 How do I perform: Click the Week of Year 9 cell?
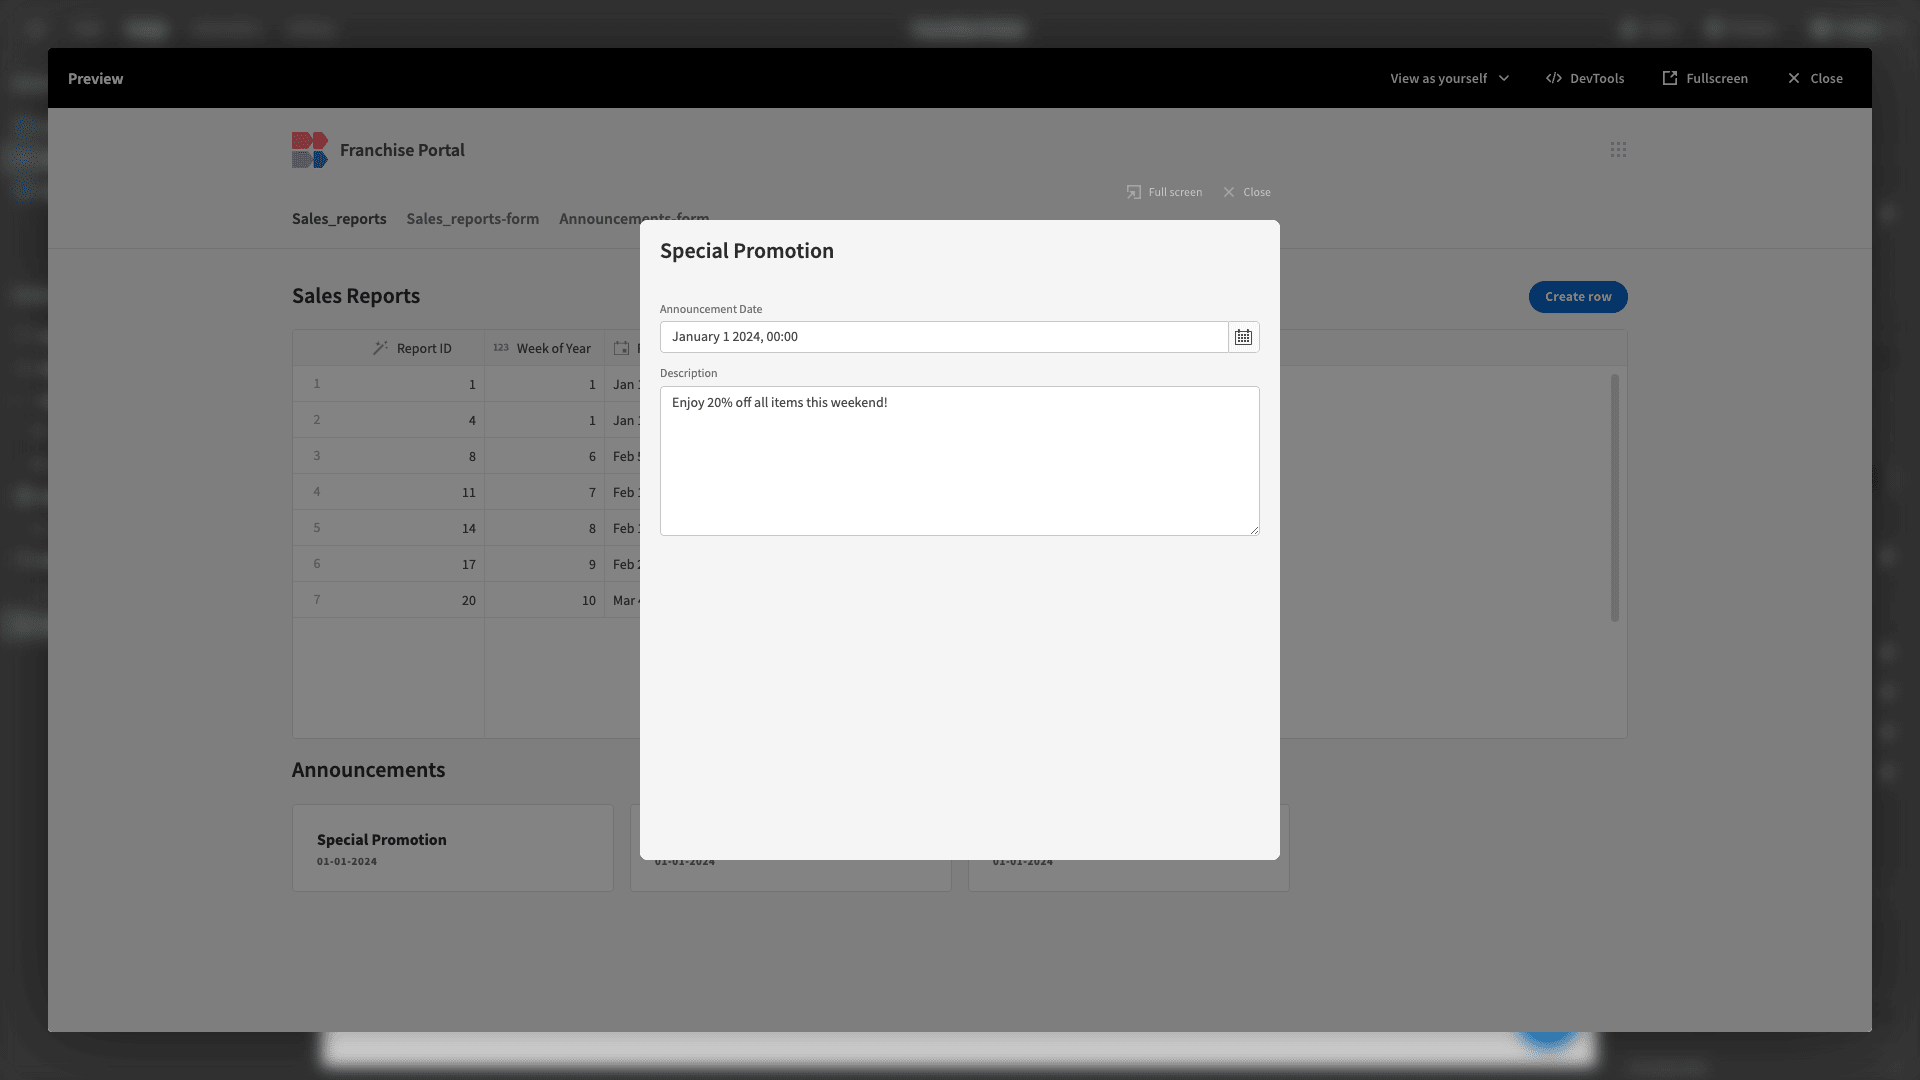point(545,564)
